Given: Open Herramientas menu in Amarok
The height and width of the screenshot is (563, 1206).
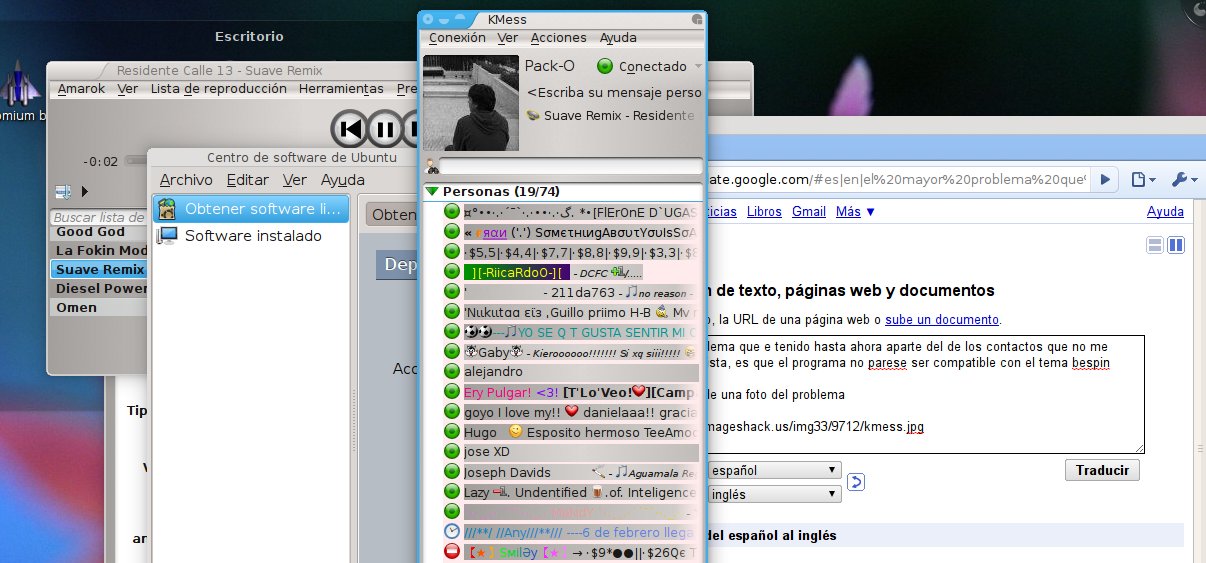Looking at the screenshot, I should [x=341, y=88].
